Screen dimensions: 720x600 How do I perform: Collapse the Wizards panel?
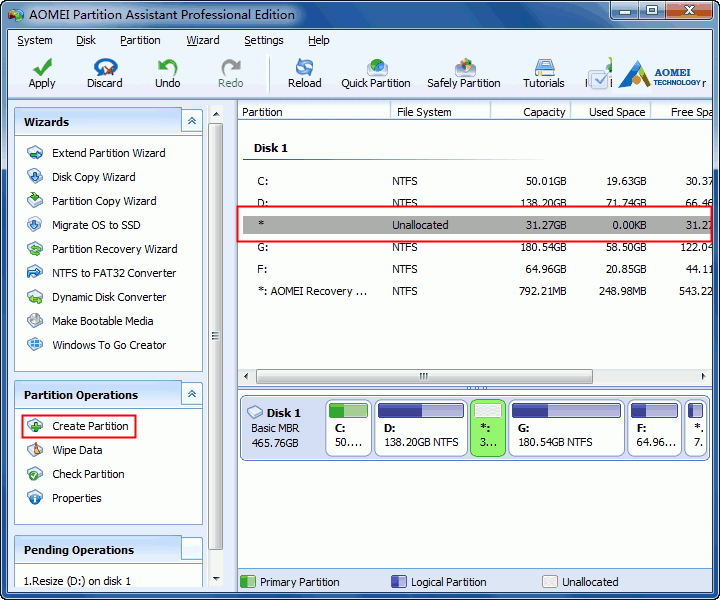pyautogui.click(x=192, y=121)
